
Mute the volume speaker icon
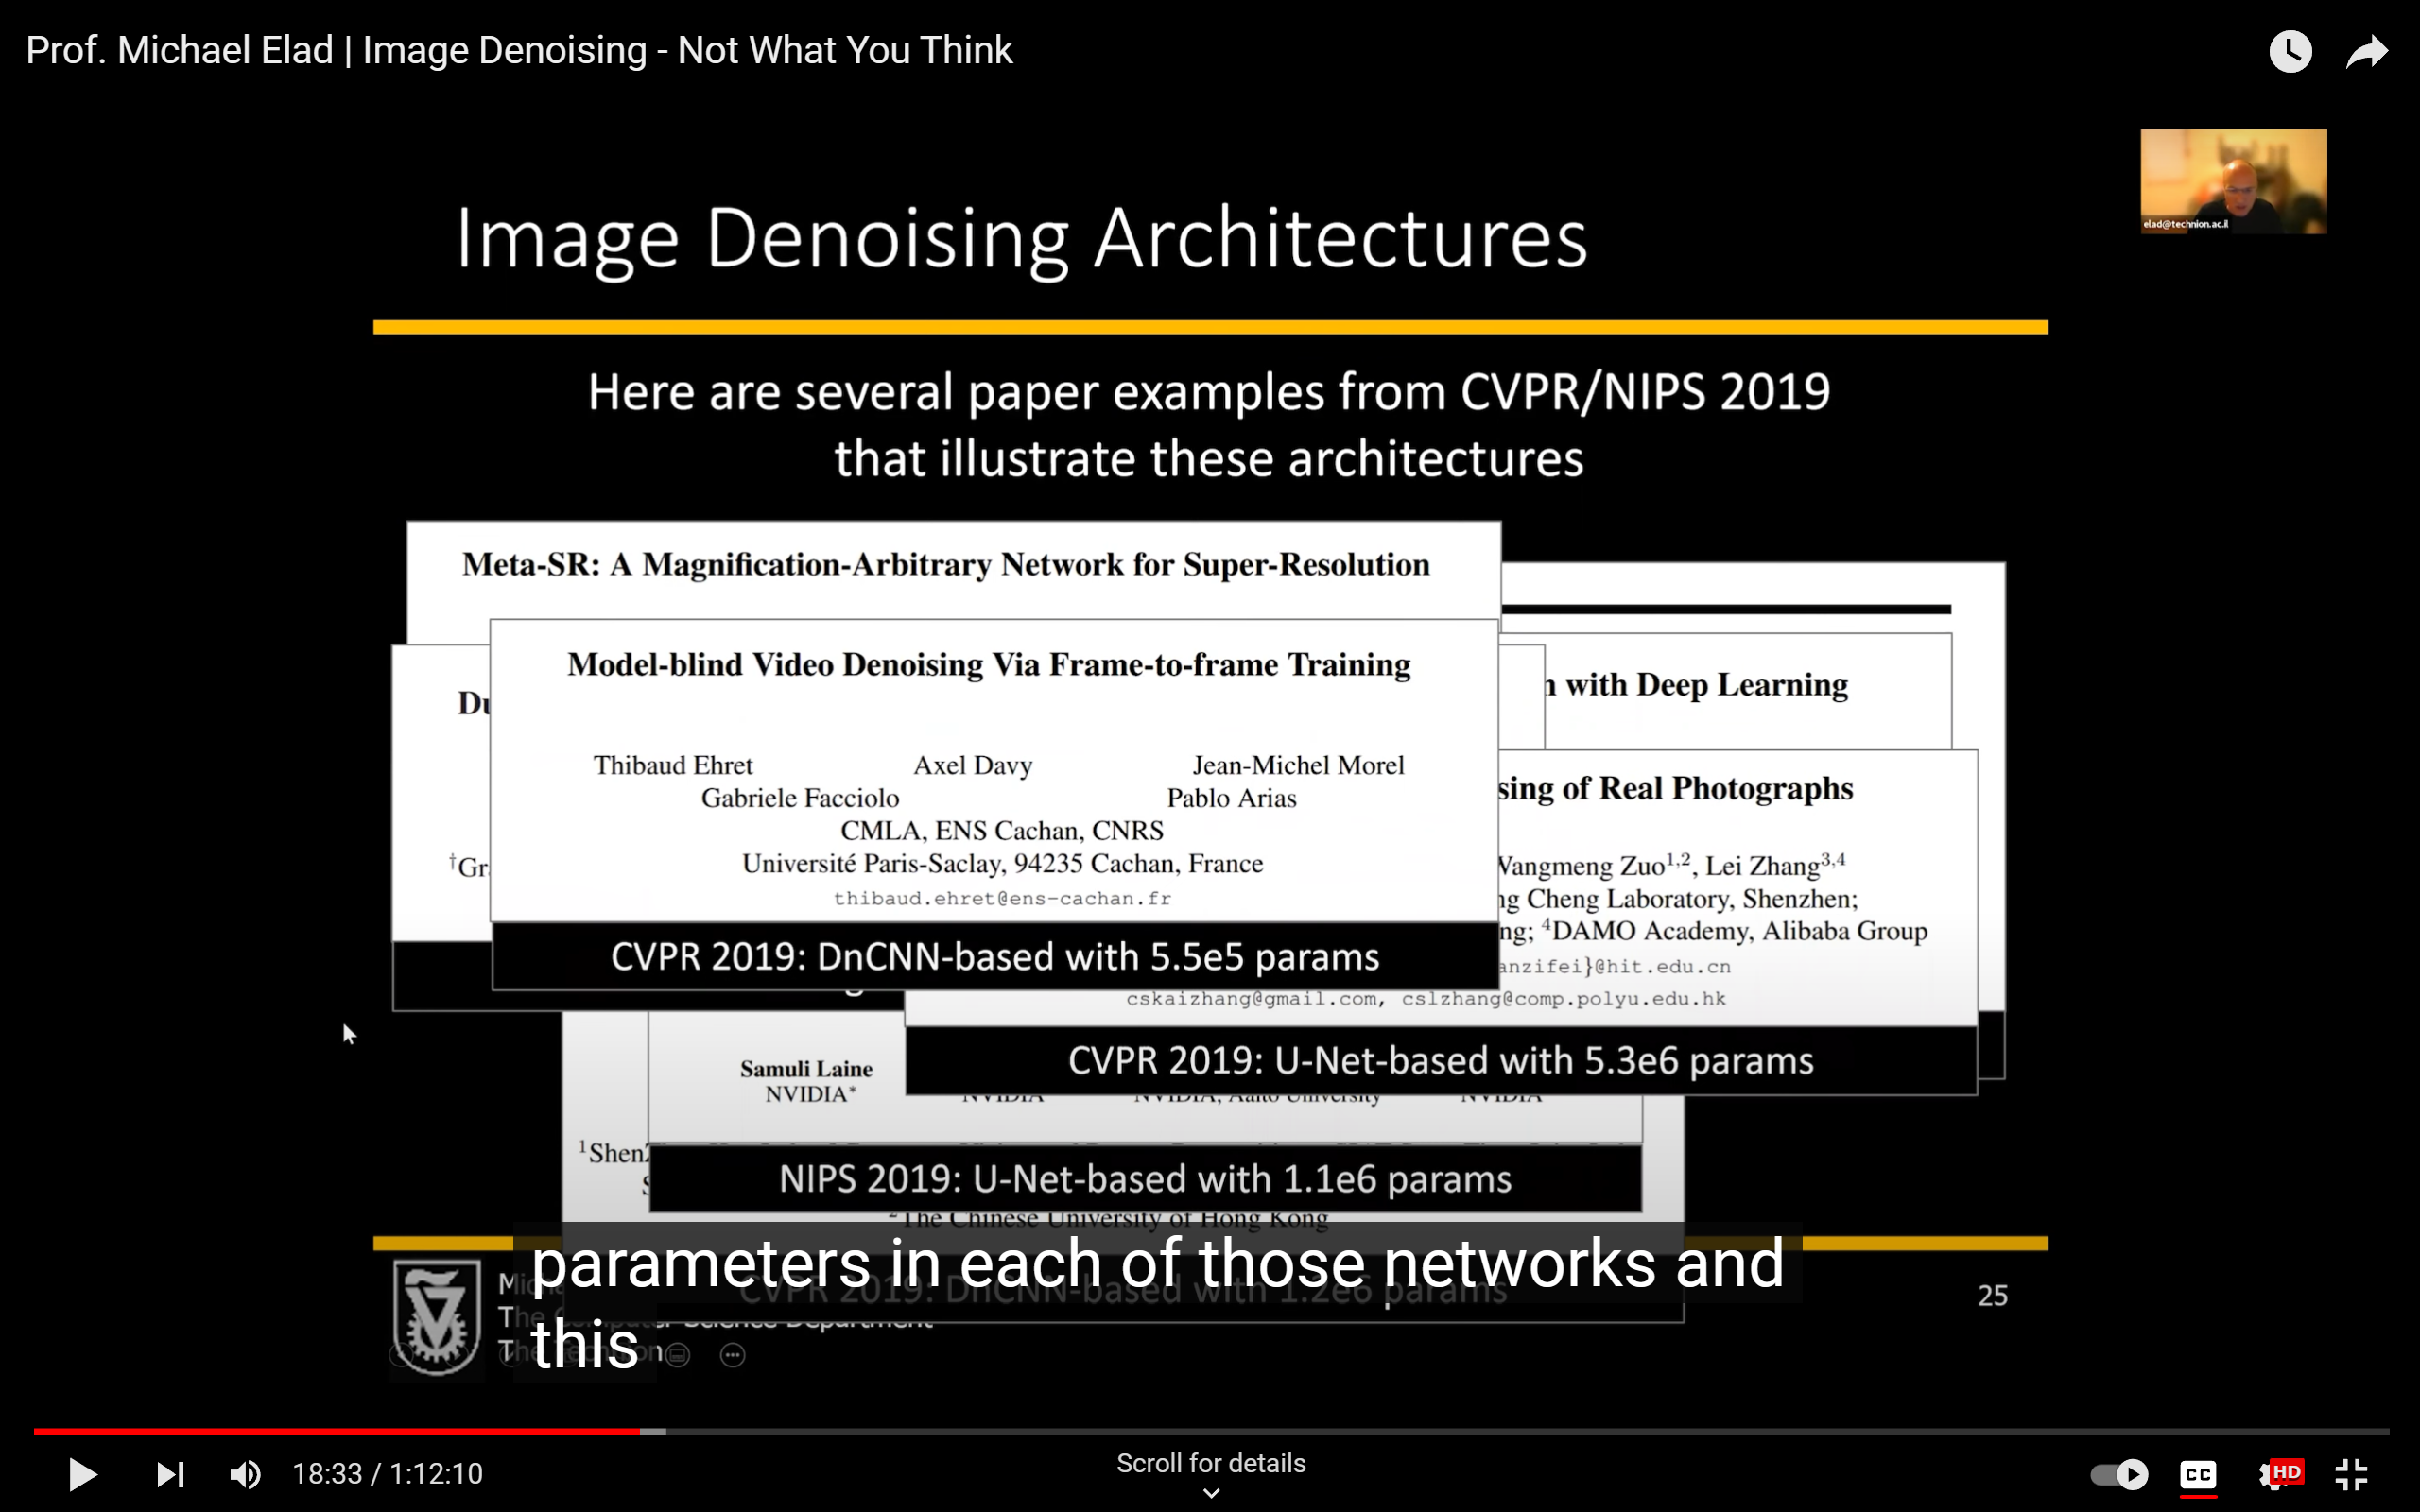(245, 1474)
